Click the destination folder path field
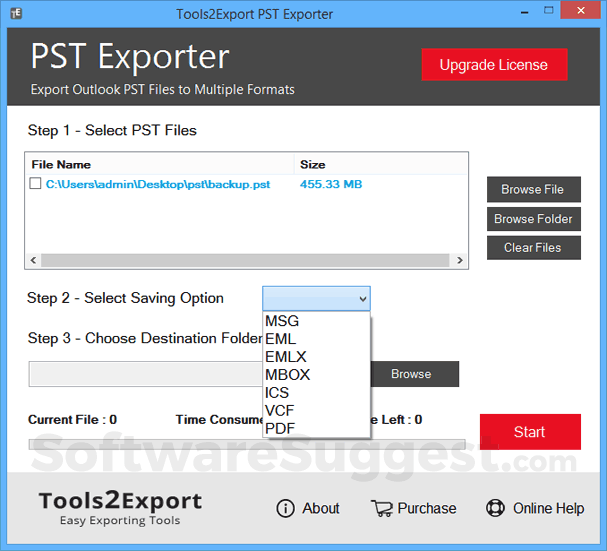 point(146,374)
